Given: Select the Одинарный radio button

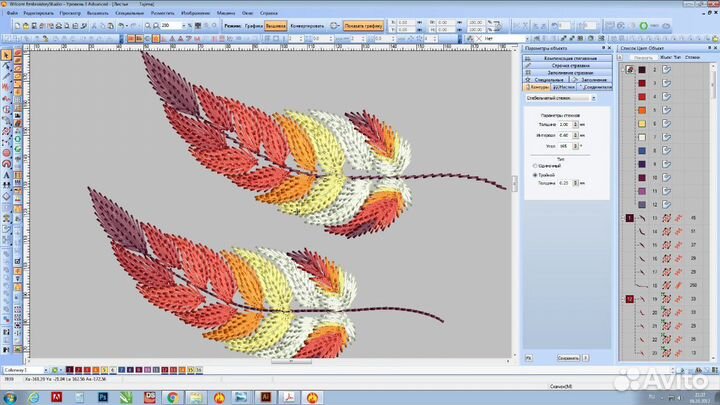Looking at the screenshot, I should (x=533, y=166).
